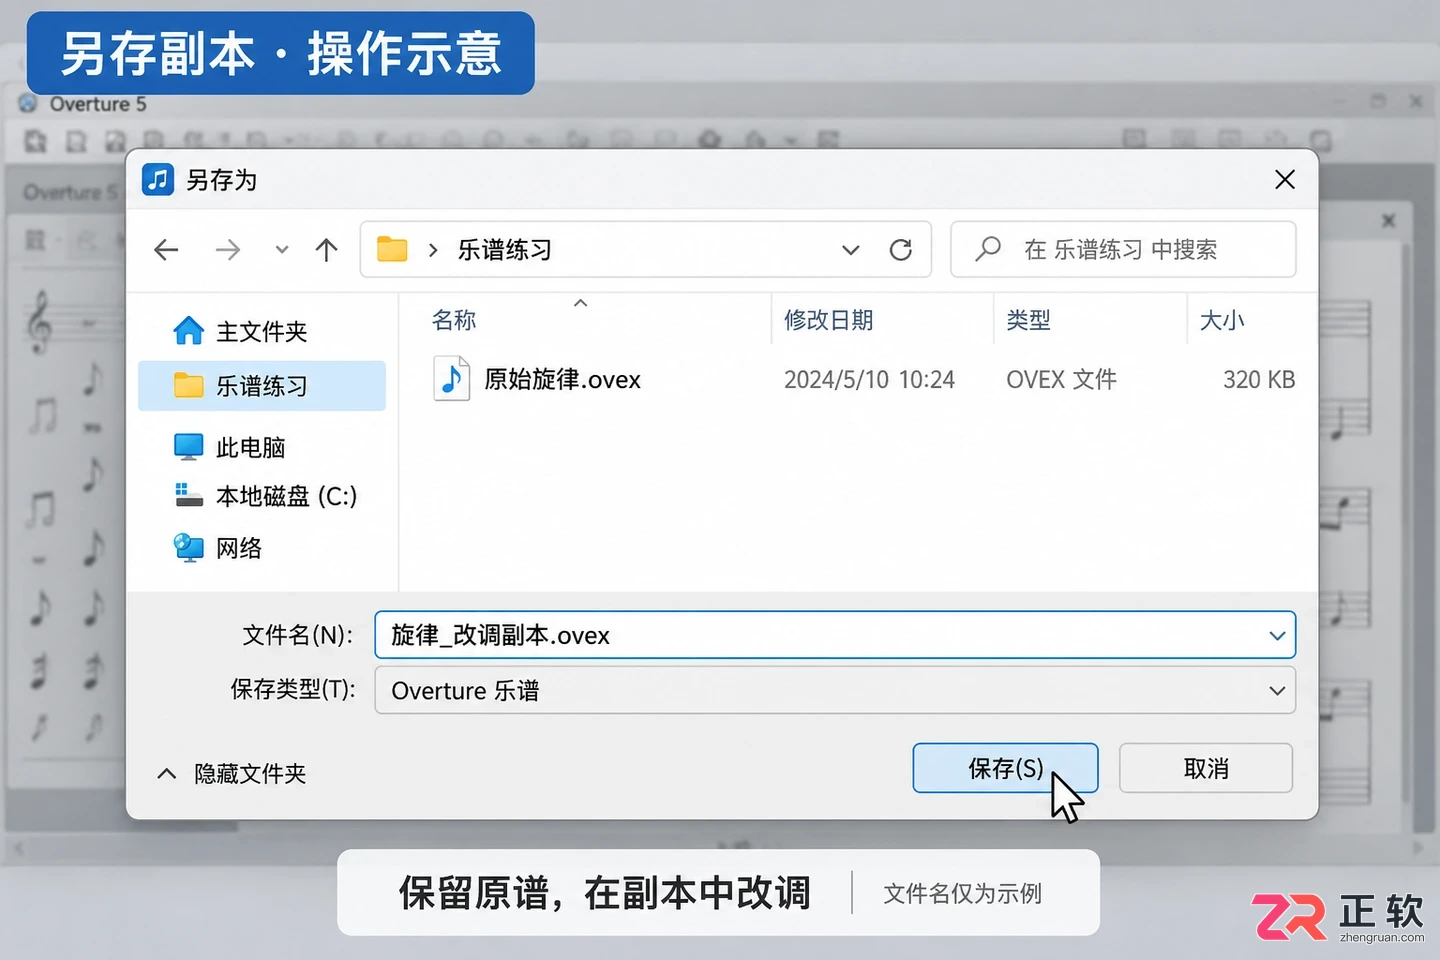Image resolution: width=1440 pixels, height=960 pixels.
Task: Click the 原始旋律.ovex file icon
Action: [x=452, y=379]
